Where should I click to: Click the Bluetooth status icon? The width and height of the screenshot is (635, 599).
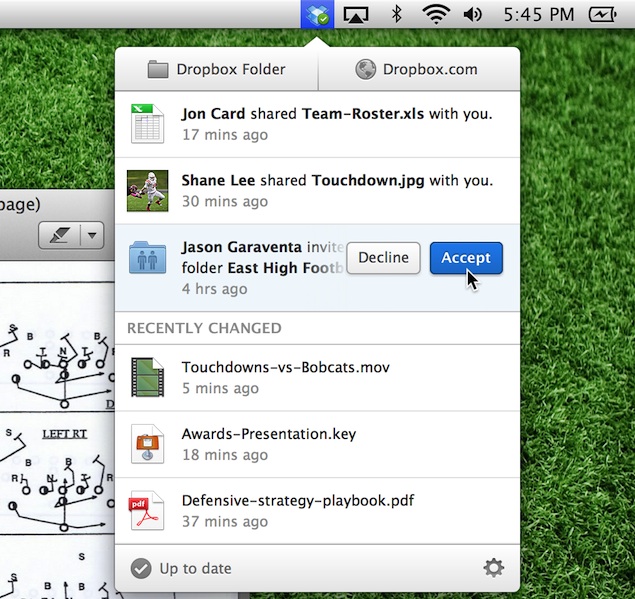click(396, 14)
